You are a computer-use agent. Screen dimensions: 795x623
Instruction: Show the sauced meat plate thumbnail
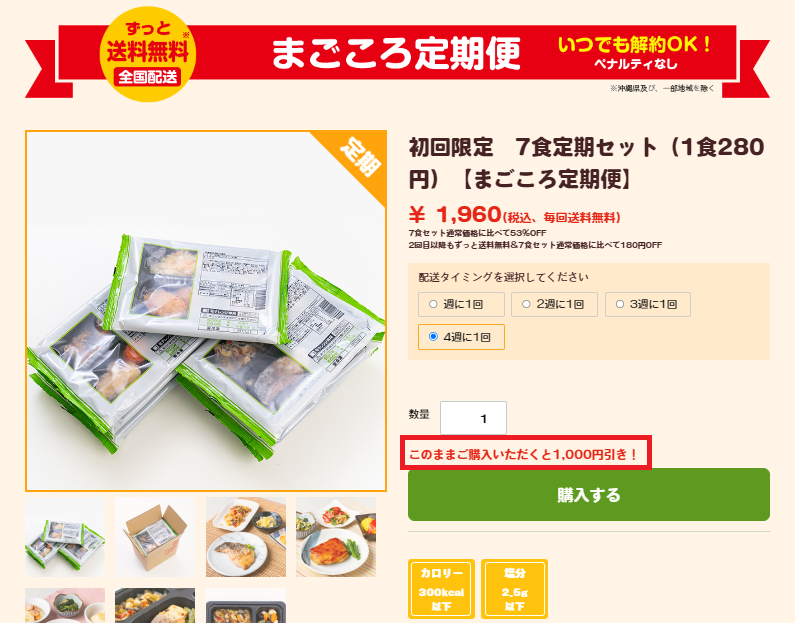coord(336,537)
